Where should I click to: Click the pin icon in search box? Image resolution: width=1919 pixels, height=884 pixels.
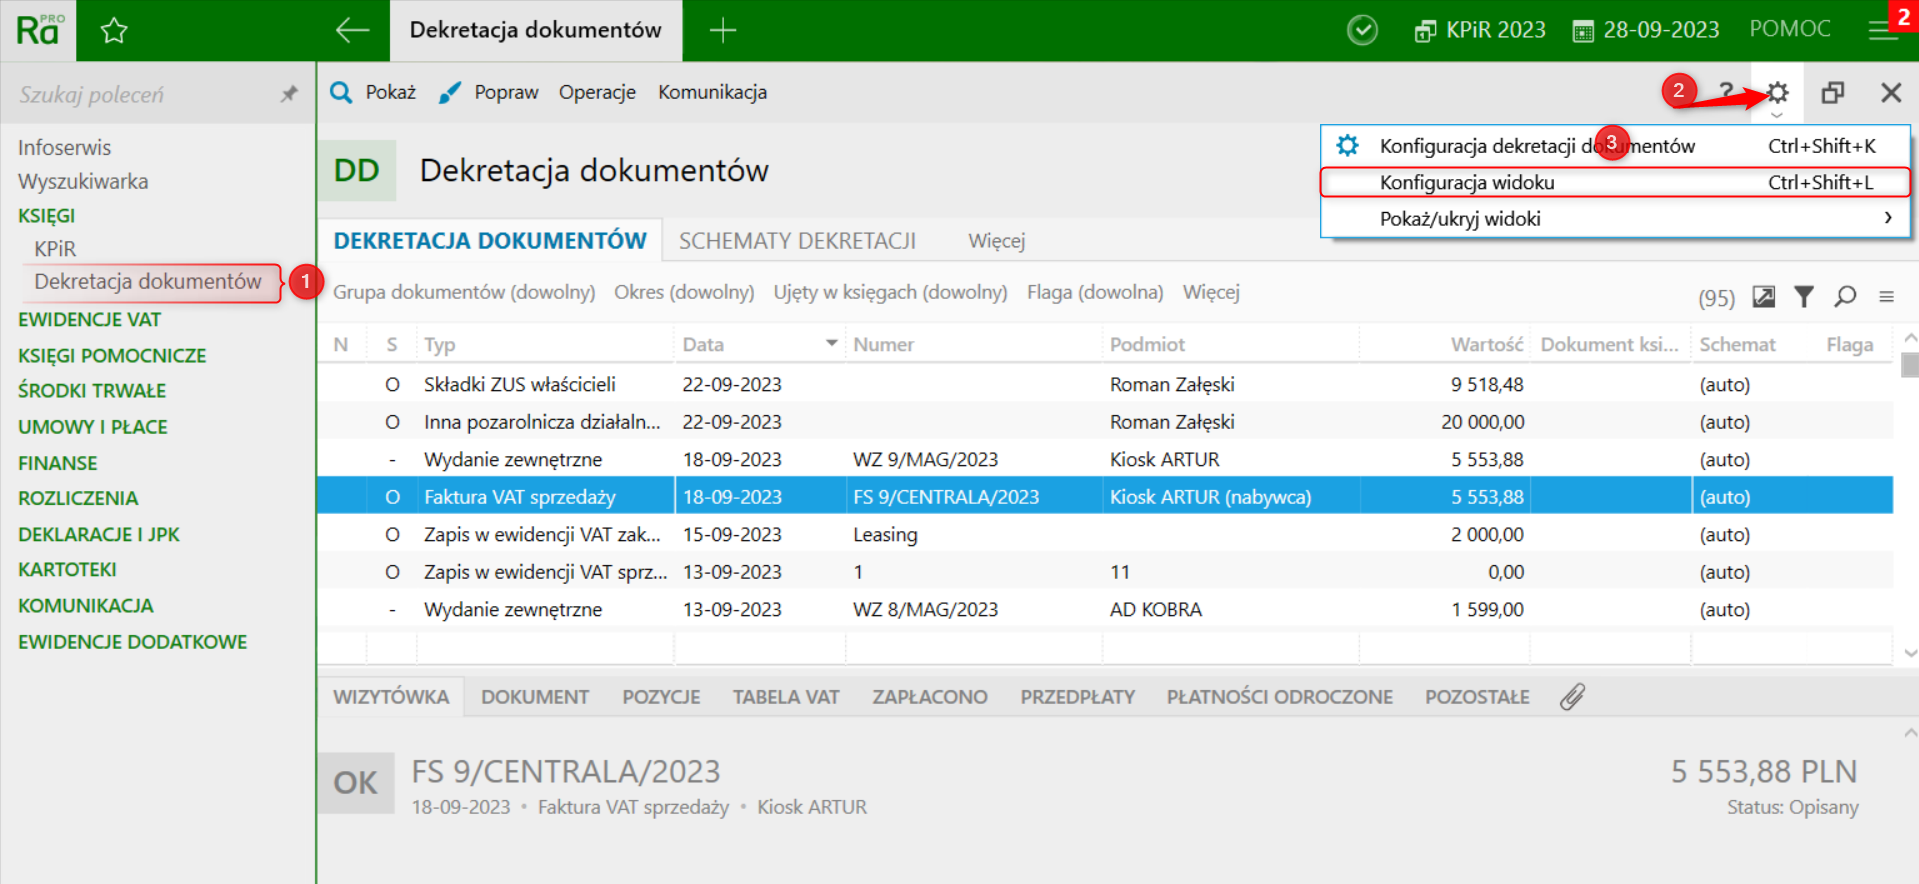pos(289,94)
